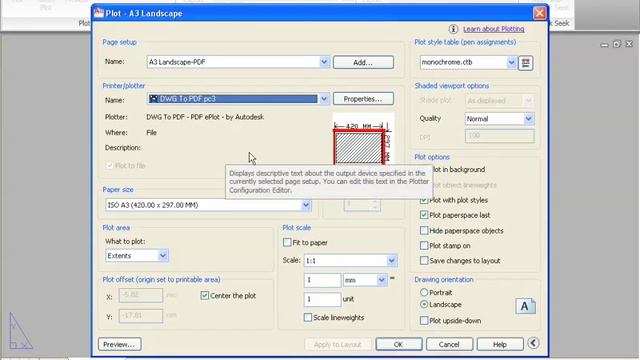Follow the Learn about Plotting link

click(493, 29)
